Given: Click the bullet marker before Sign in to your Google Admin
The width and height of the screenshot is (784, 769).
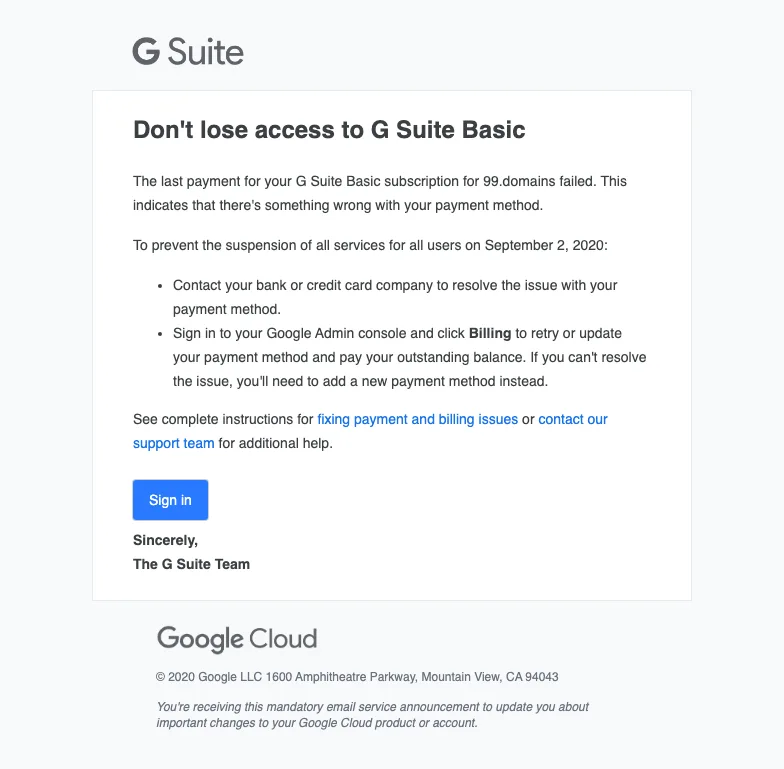Looking at the screenshot, I should 160,334.
